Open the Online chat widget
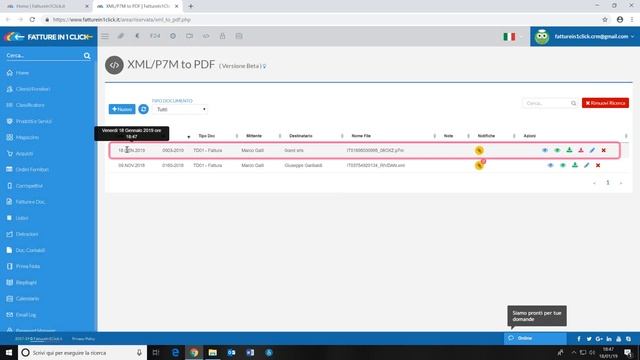The image size is (640, 360). 535,338
